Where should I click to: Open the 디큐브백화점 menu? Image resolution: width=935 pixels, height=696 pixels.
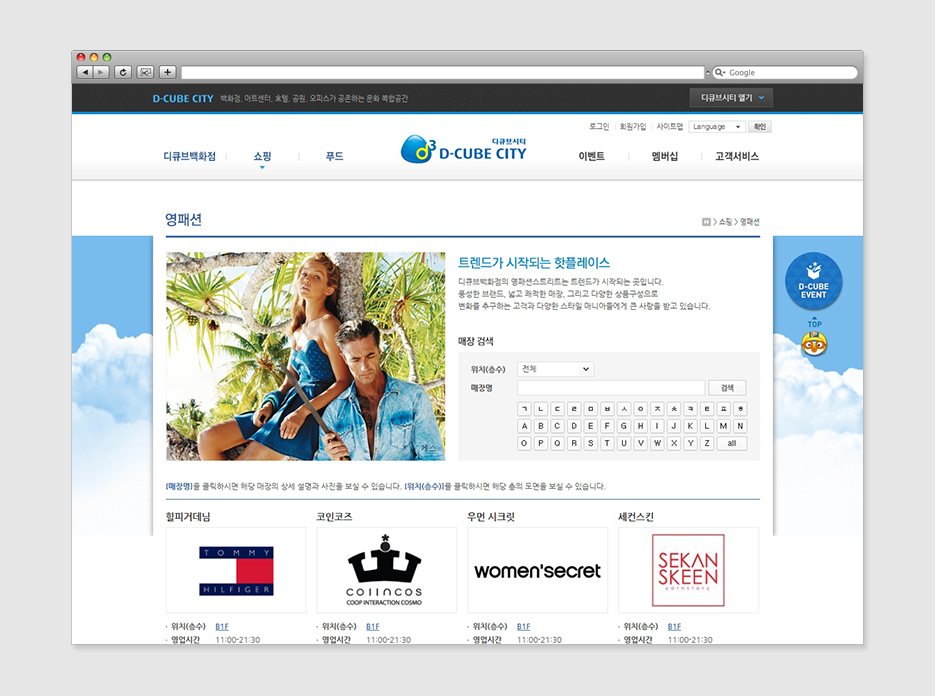click(x=190, y=156)
